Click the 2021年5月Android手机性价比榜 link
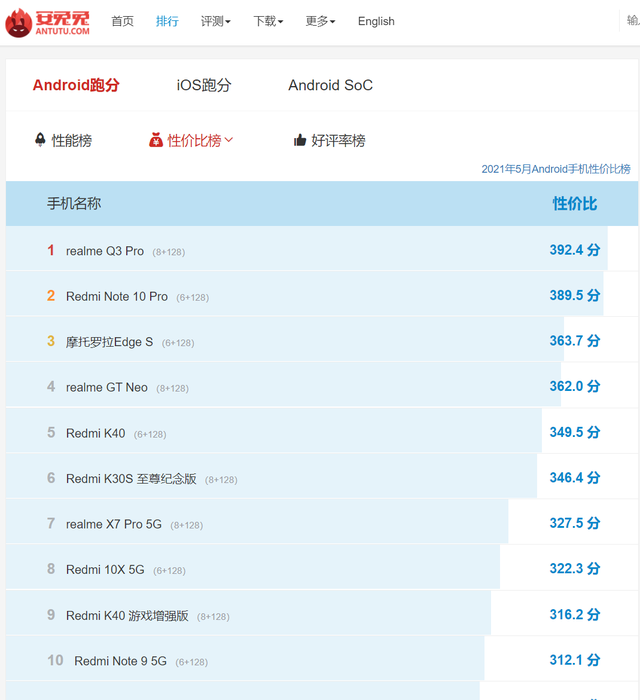The width and height of the screenshot is (640, 700). (556, 169)
